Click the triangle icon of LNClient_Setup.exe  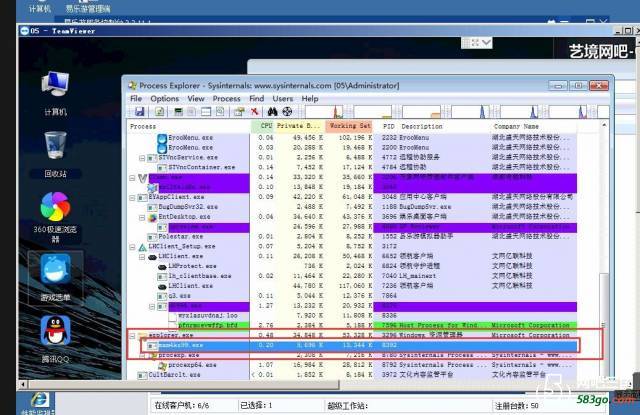pyautogui.click(x=142, y=247)
